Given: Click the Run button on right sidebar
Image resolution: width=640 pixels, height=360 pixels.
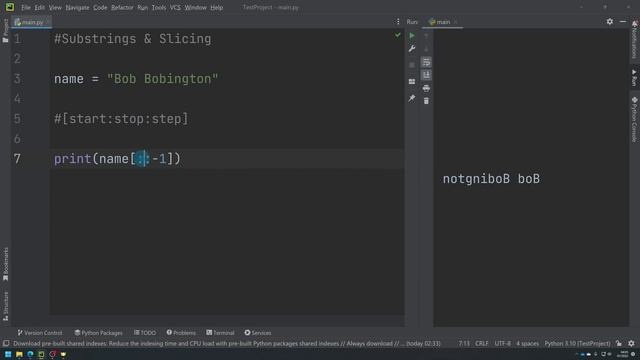Looking at the screenshot, I should point(634,78).
